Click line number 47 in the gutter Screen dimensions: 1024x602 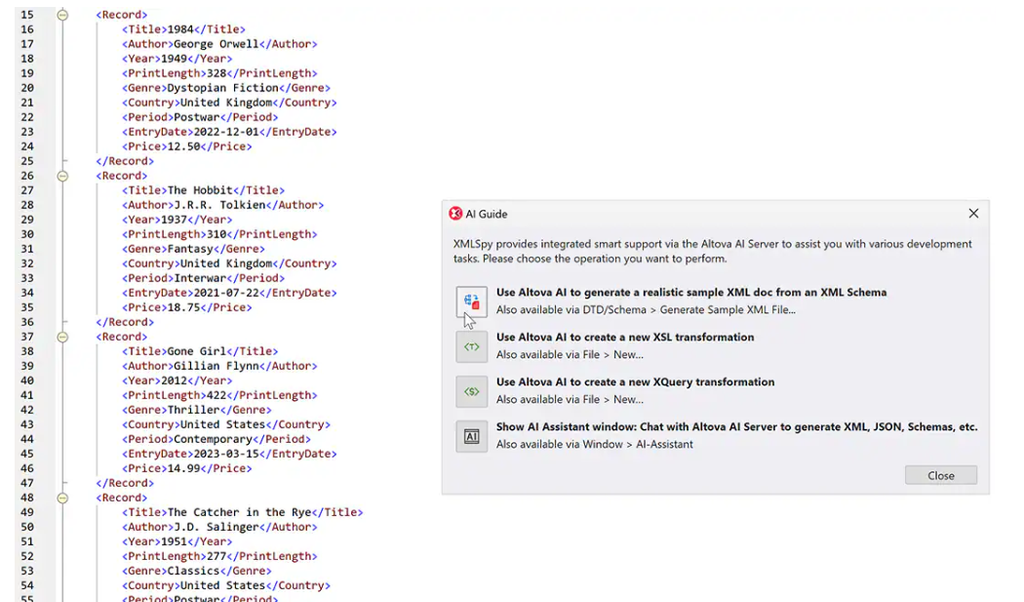coord(27,483)
